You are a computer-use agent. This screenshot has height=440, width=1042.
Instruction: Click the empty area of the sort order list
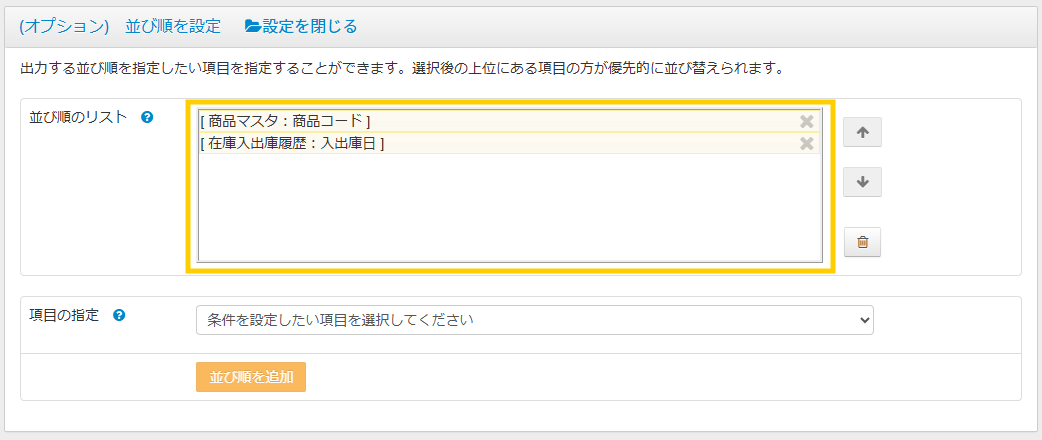(510, 208)
